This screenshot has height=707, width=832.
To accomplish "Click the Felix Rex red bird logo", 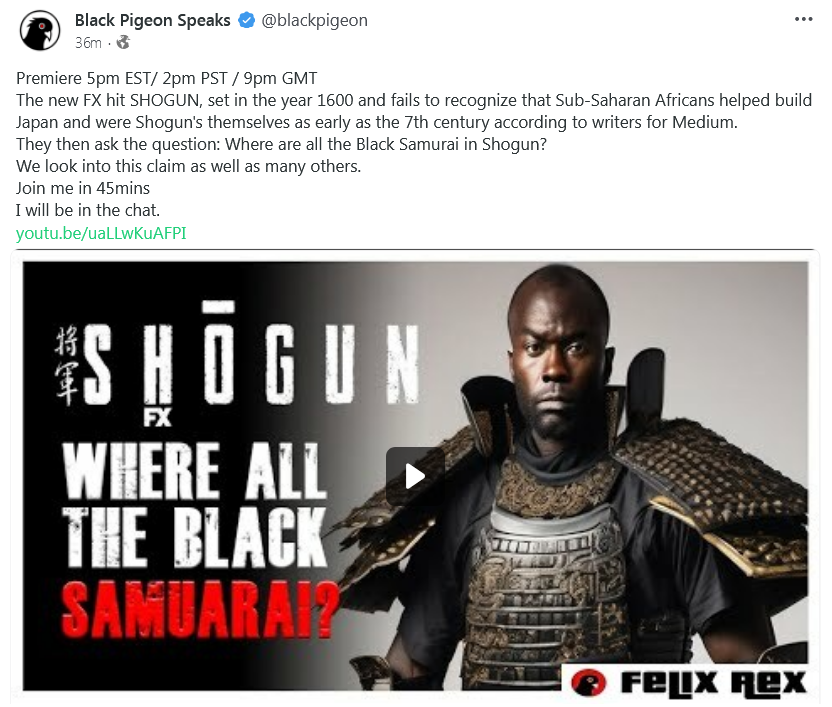I will [x=588, y=682].
